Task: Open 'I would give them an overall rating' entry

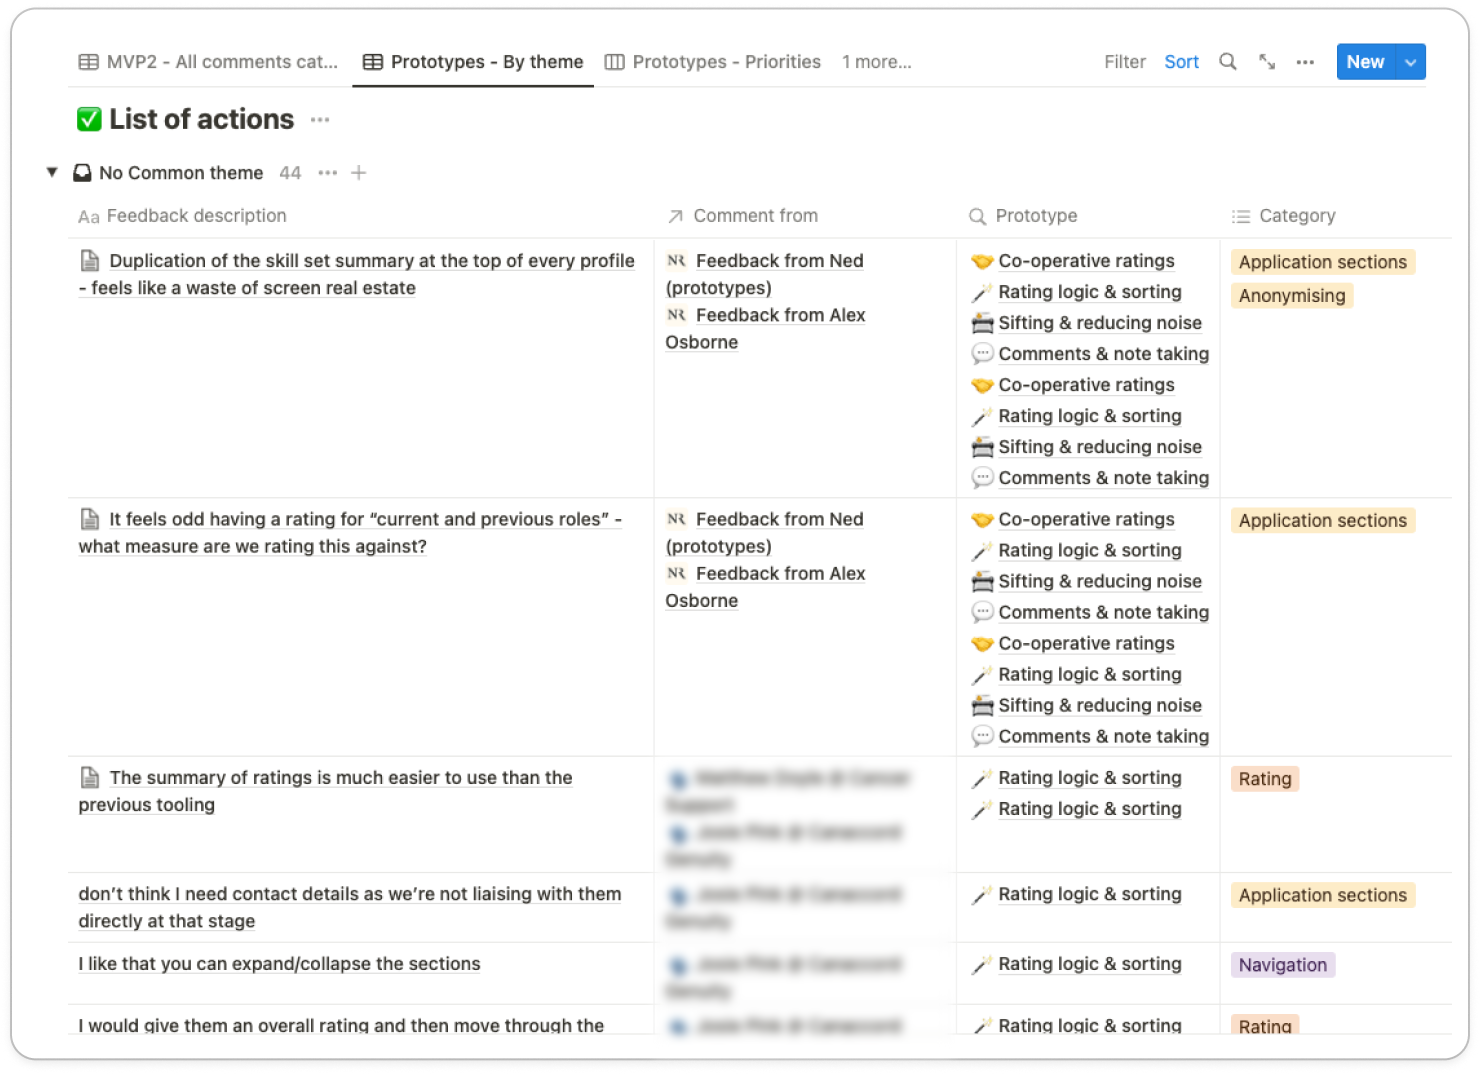Action: pyautogui.click(x=341, y=1025)
